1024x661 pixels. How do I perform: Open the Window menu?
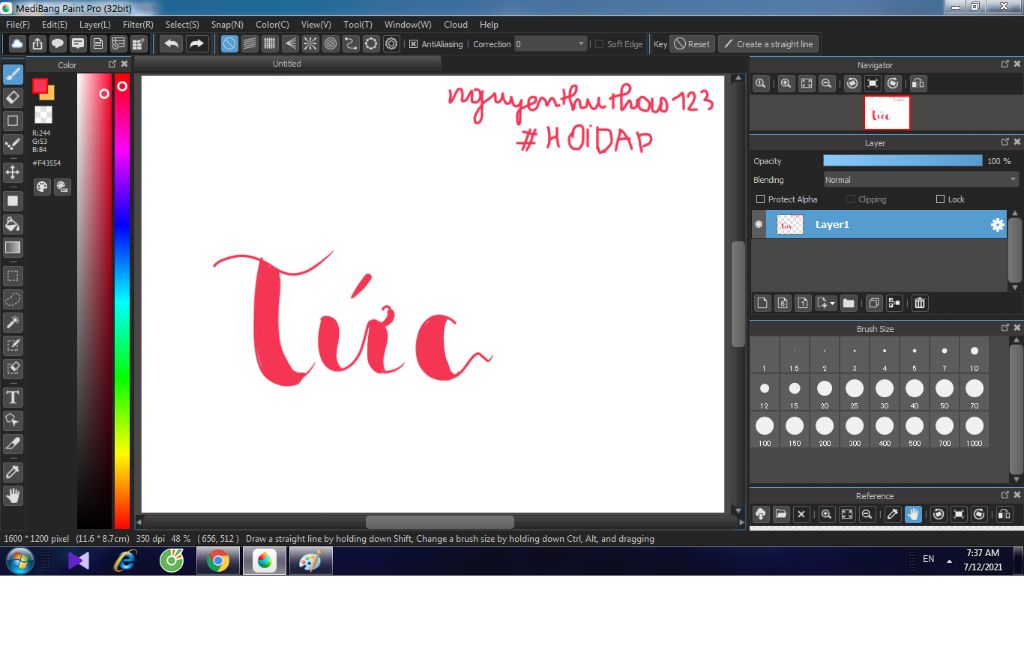[408, 24]
